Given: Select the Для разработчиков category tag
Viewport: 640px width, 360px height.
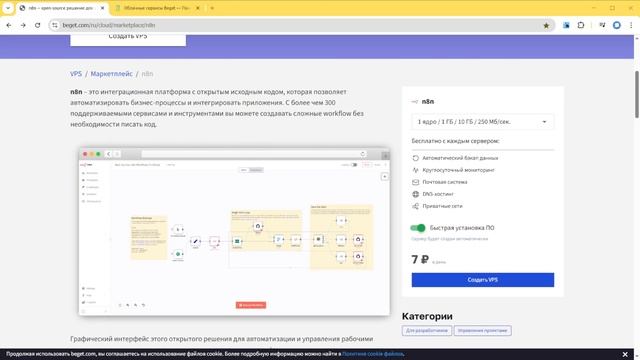Looking at the screenshot, I should pyautogui.click(x=427, y=331).
